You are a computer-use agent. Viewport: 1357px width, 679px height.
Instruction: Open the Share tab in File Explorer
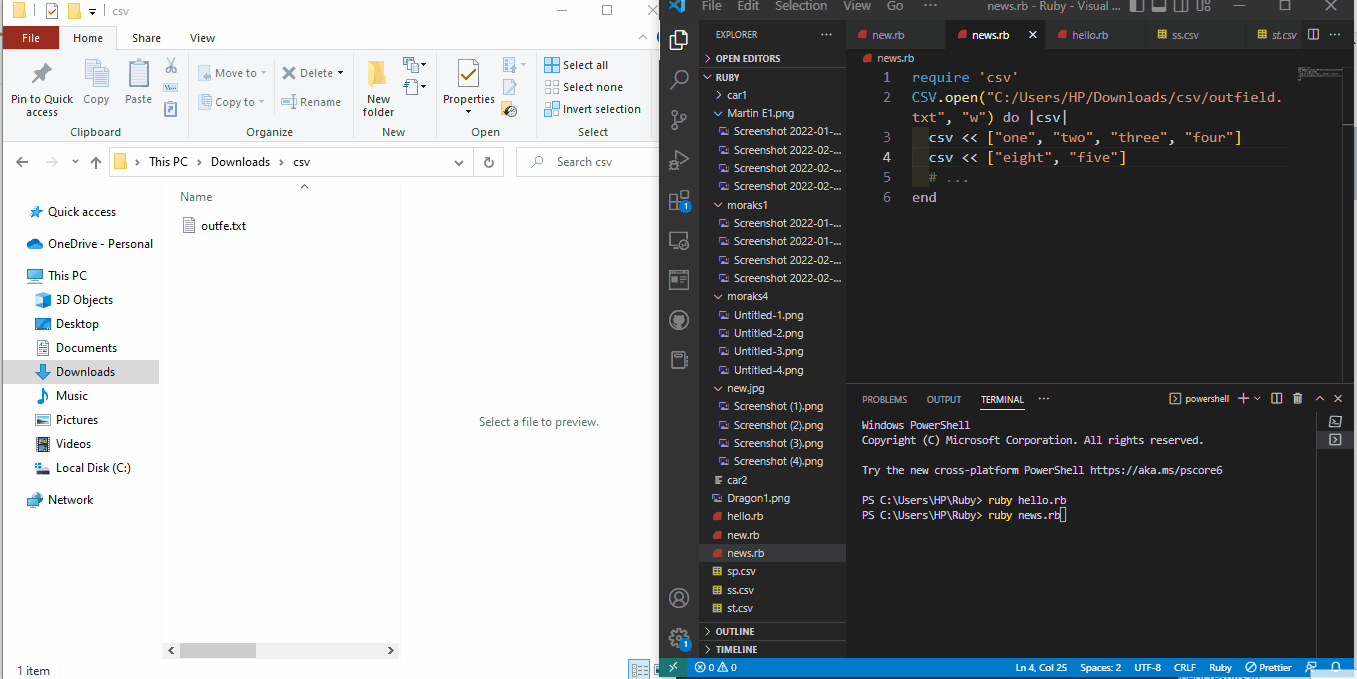pos(146,38)
